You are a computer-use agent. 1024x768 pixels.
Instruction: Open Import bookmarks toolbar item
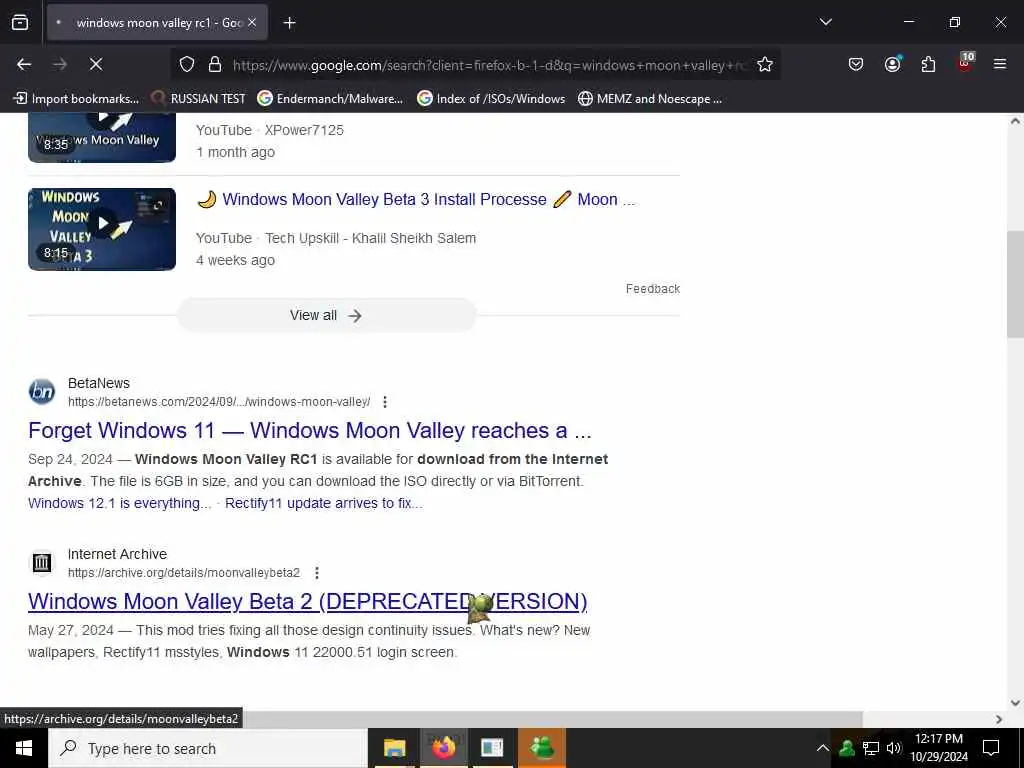(x=76, y=99)
